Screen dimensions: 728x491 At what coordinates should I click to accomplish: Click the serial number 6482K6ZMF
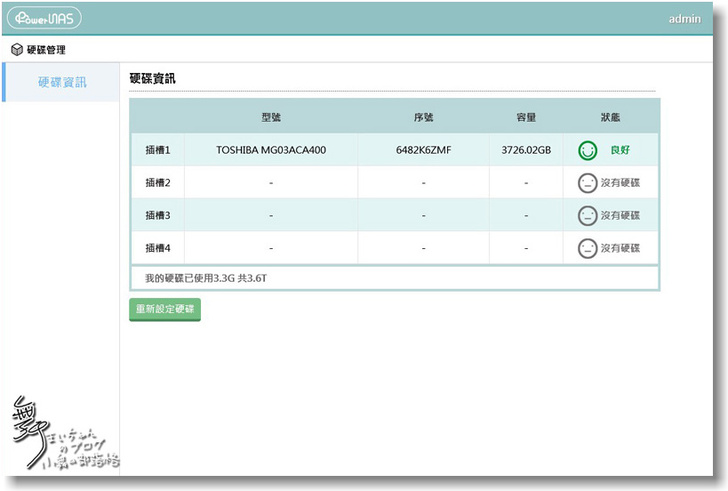(423, 151)
